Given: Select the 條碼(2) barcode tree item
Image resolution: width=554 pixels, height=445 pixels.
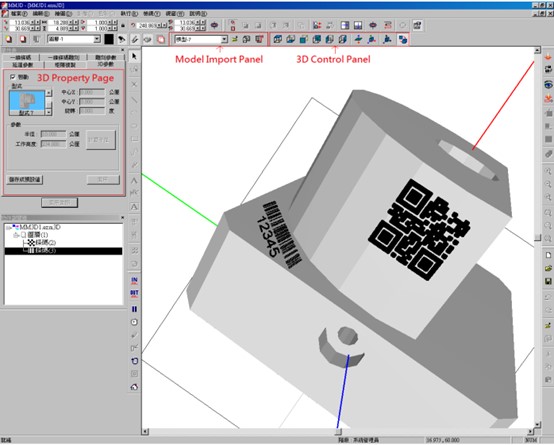Looking at the screenshot, I should click(42, 243).
